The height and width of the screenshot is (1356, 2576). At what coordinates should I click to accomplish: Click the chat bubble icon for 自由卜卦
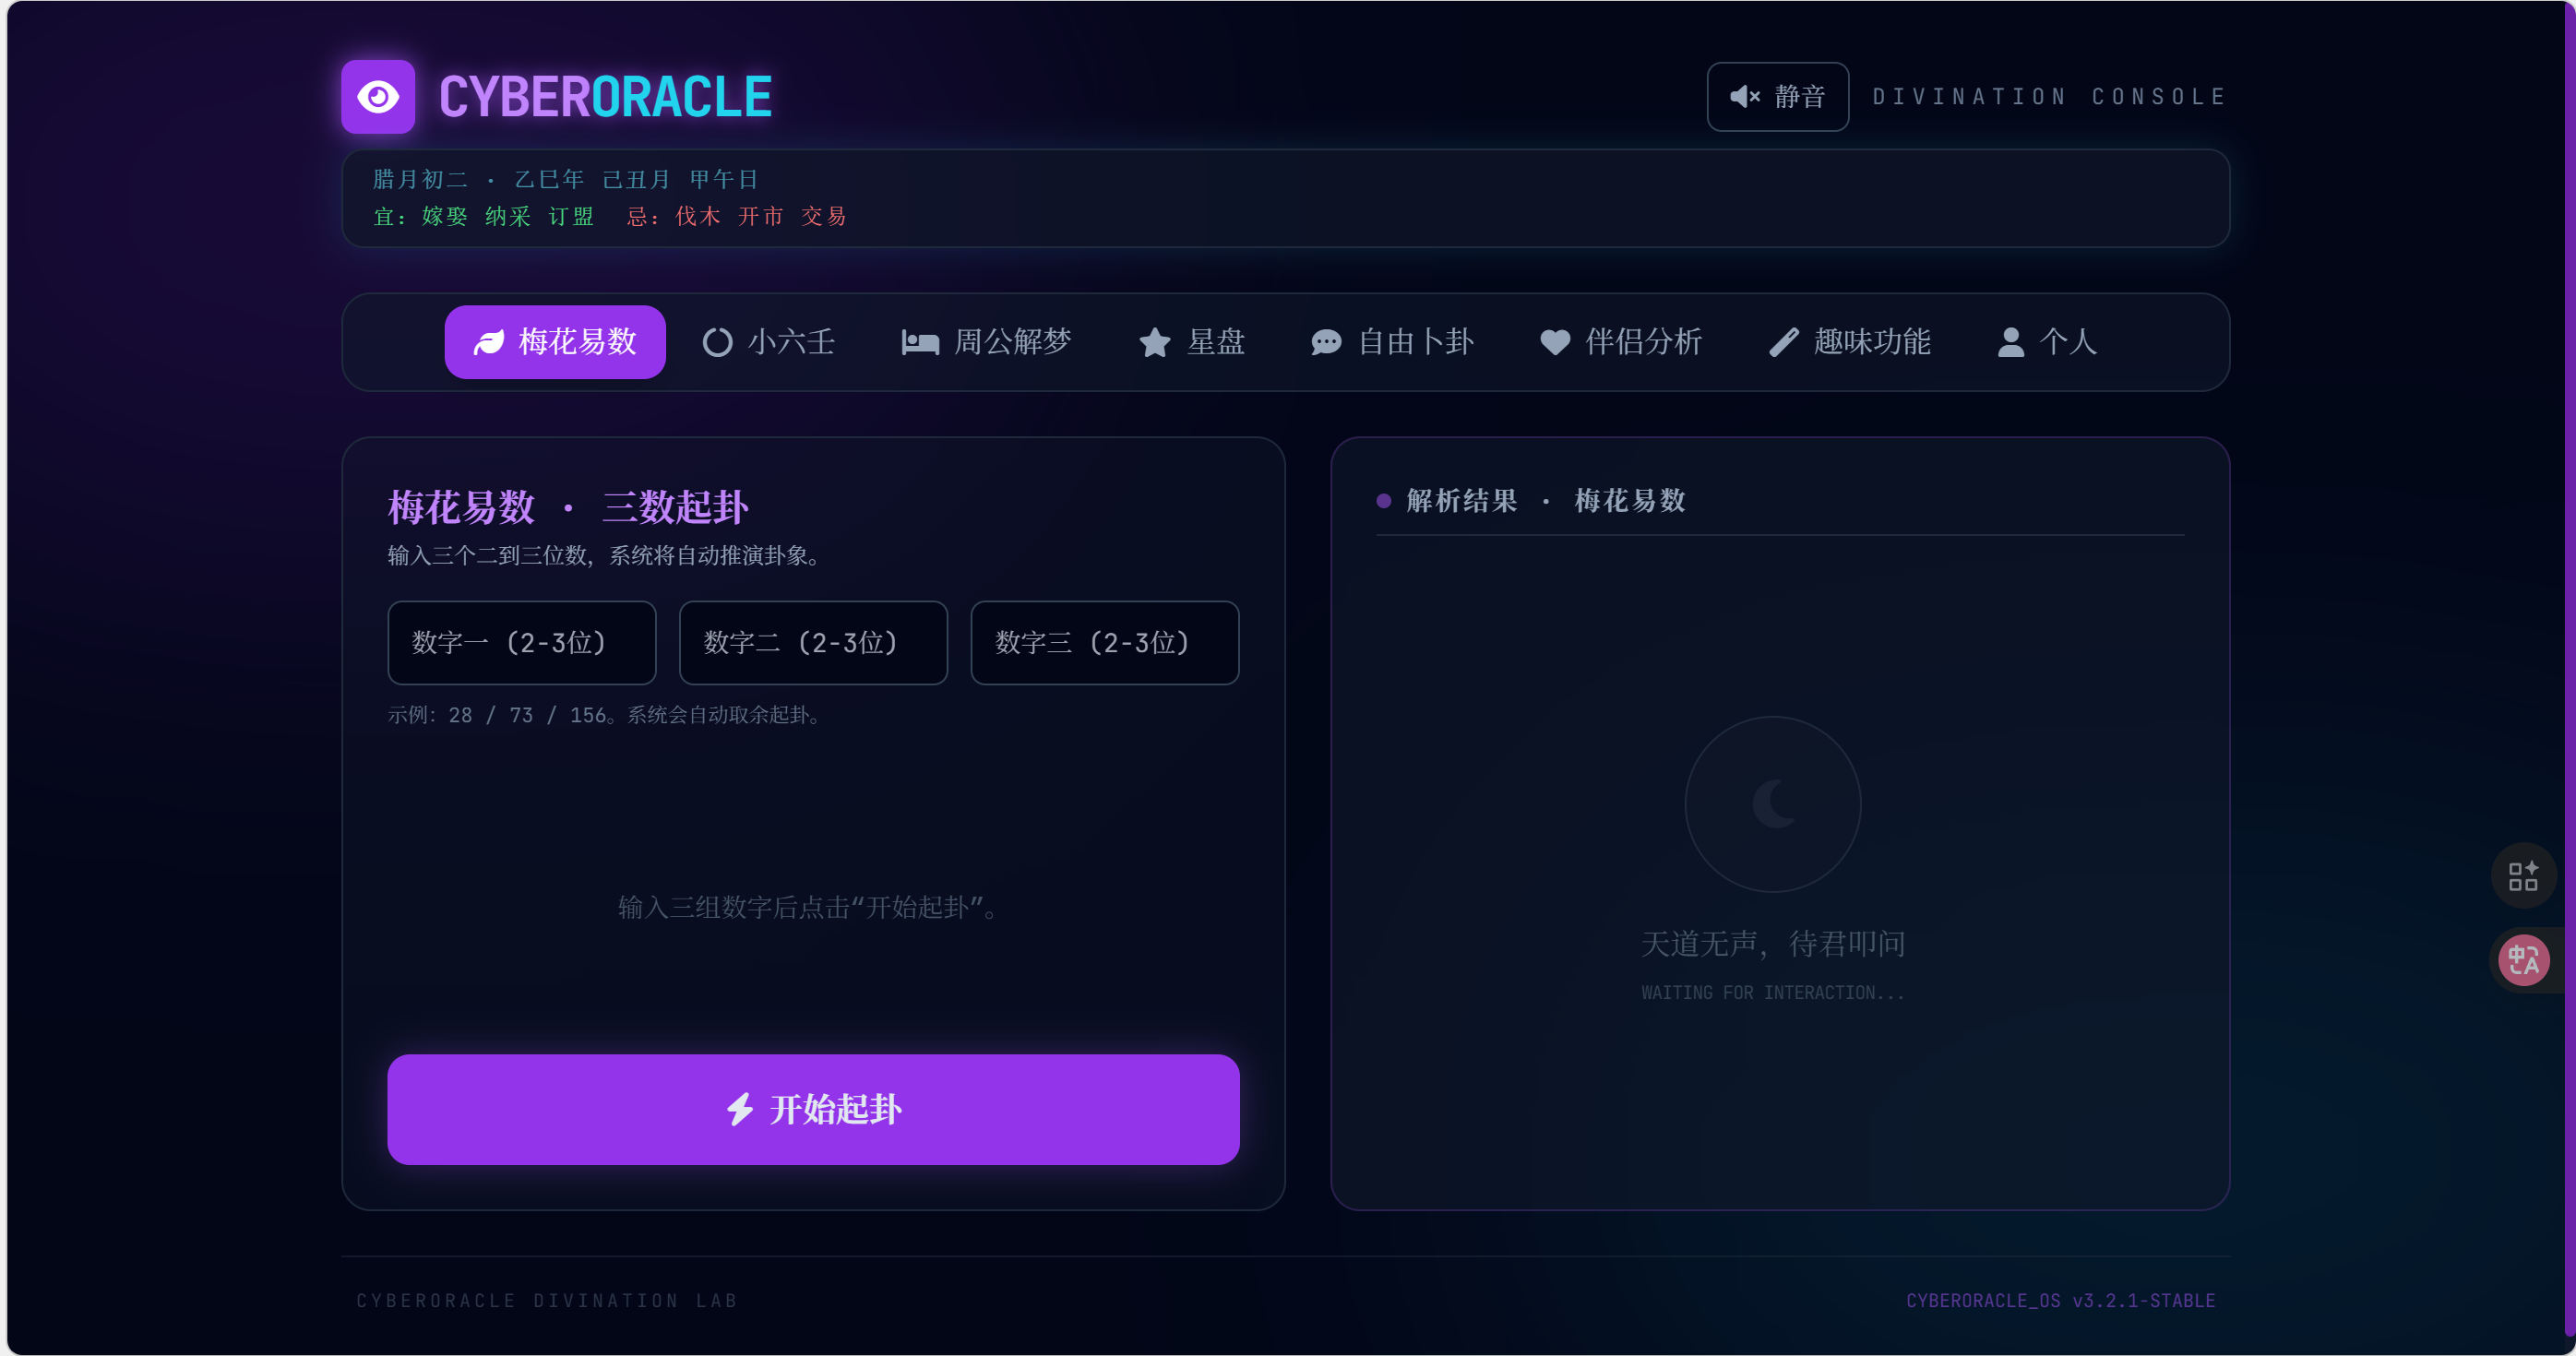tap(1324, 342)
